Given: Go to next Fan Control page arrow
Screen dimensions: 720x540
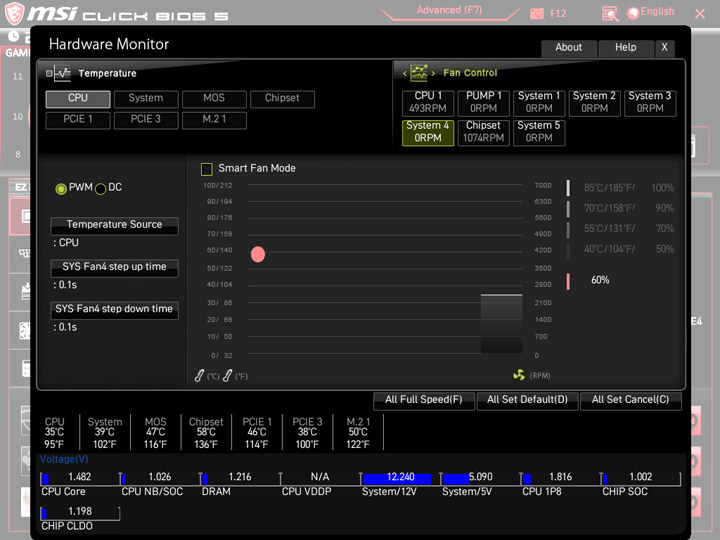Looking at the screenshot, I should pos(433,73).
